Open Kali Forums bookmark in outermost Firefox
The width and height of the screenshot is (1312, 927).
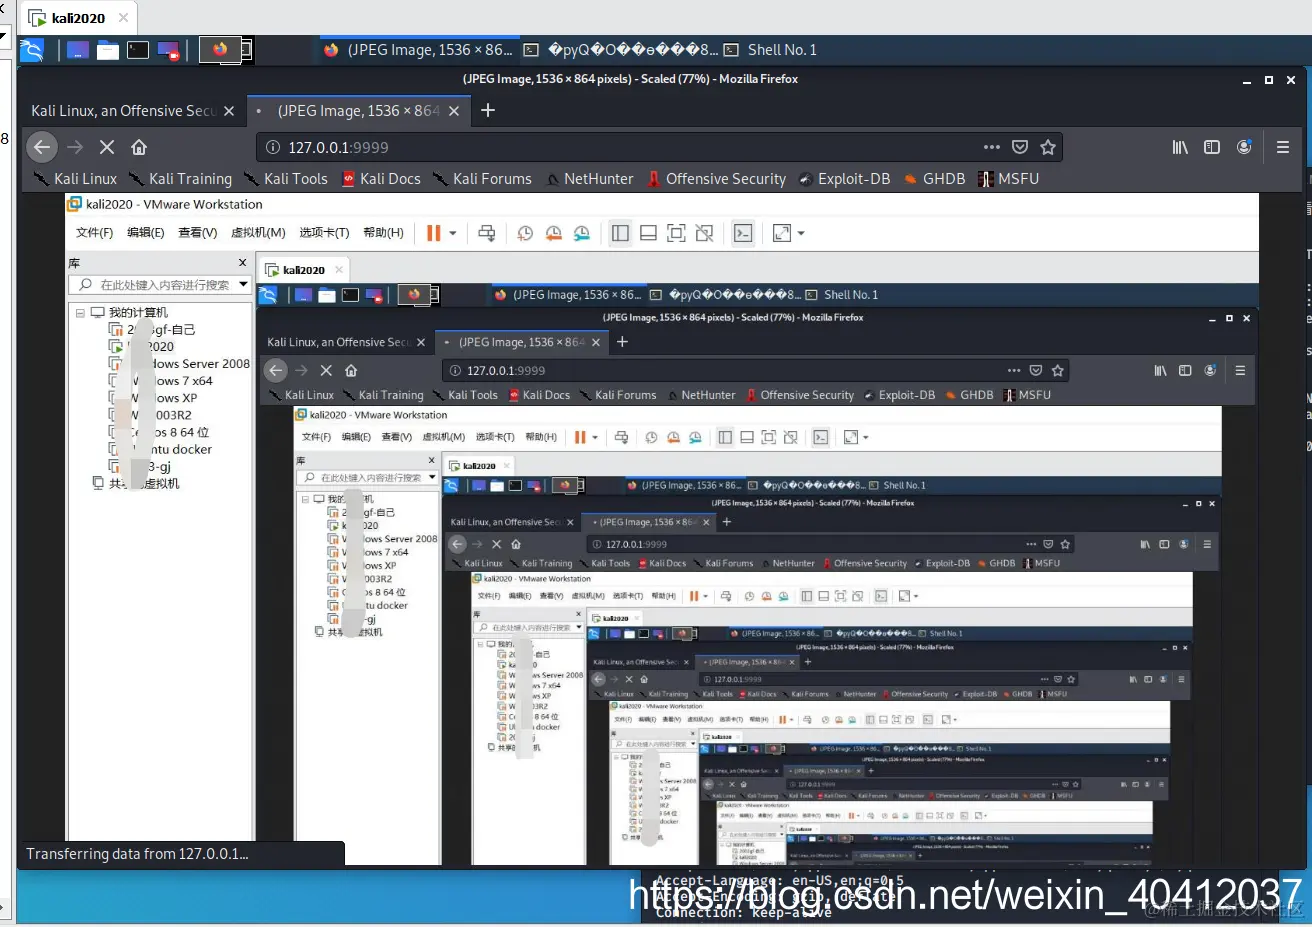(482, 179)
